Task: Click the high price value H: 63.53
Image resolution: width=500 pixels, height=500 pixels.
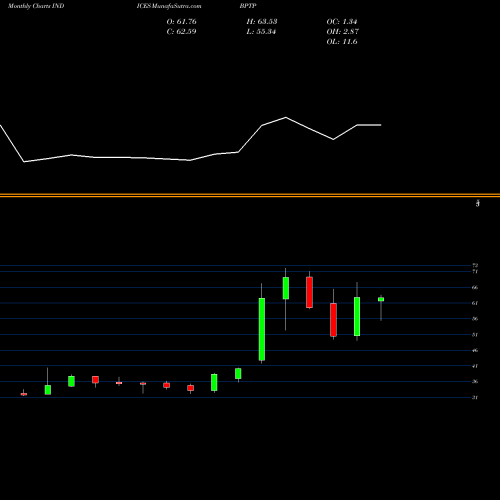Action: pyautogui.click(x=262, y=21)
